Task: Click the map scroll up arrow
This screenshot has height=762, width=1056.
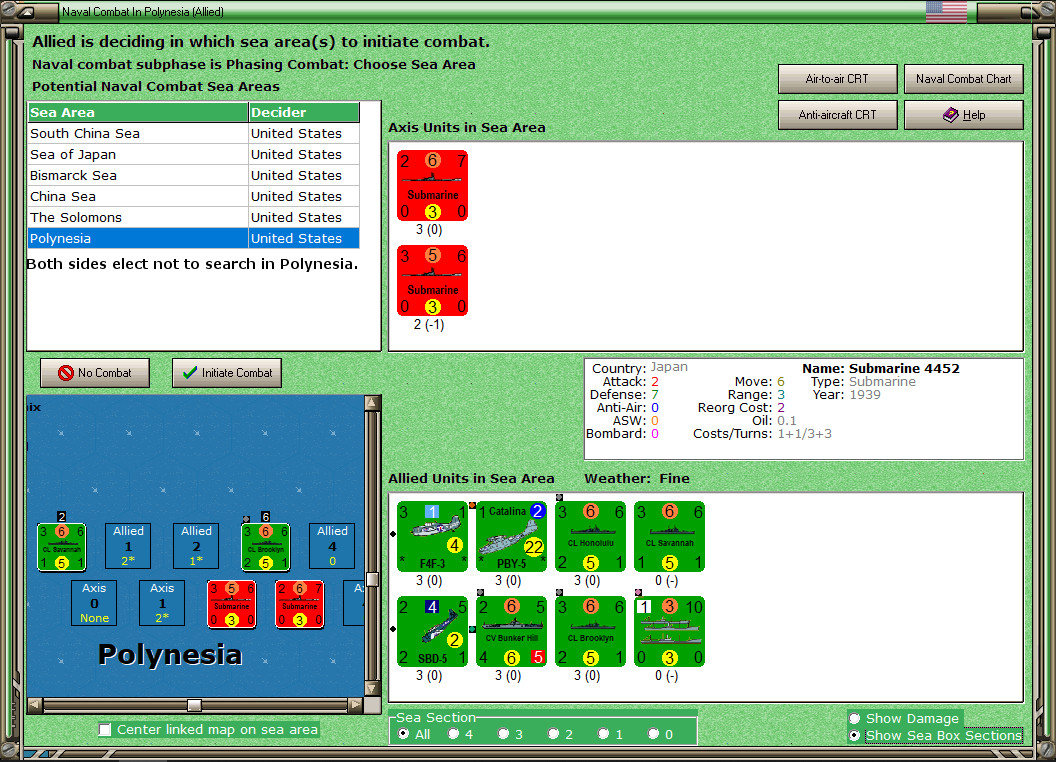Action: pyautogui.click(x=372, y=403)
